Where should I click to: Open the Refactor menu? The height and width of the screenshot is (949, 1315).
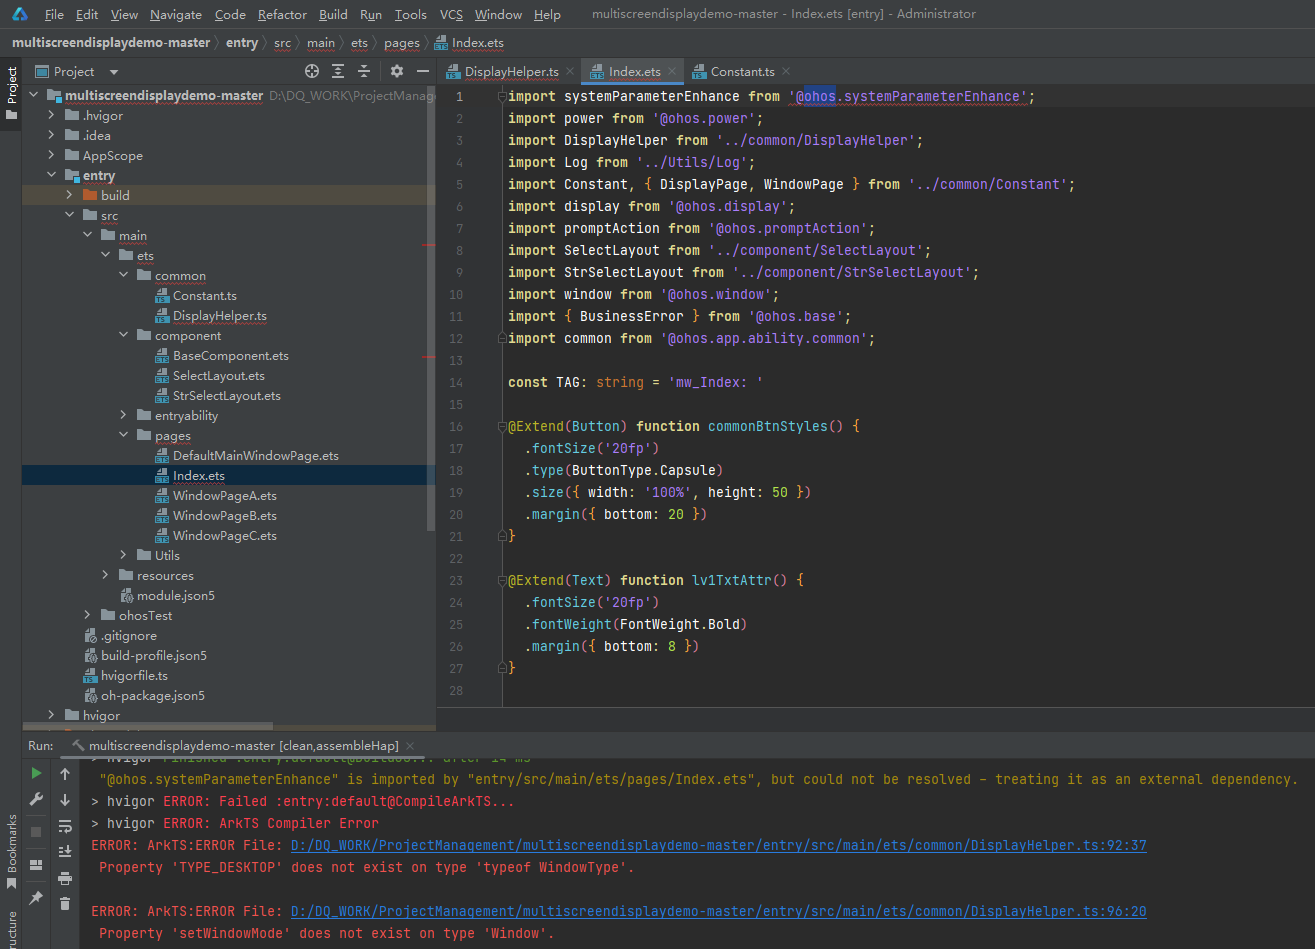[x=282, y=14]
